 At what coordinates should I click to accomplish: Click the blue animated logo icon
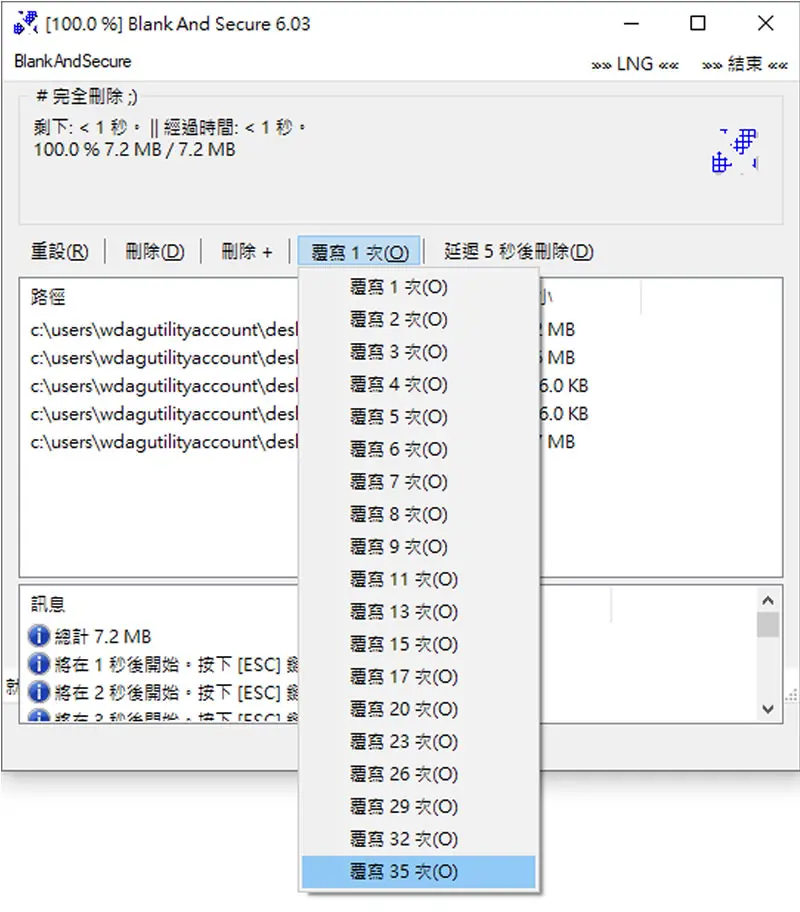tap(735, 151)
